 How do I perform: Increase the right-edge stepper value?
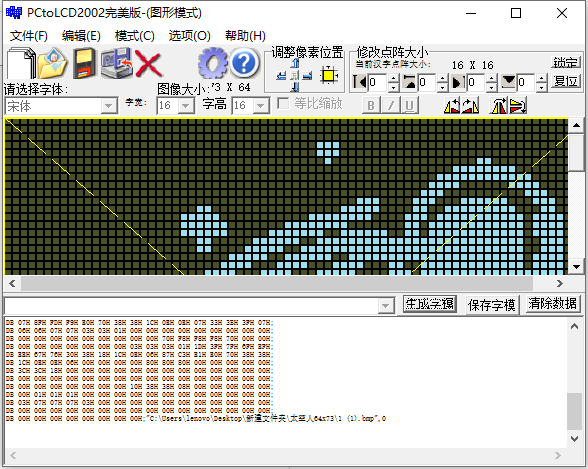tap(492, 78)
